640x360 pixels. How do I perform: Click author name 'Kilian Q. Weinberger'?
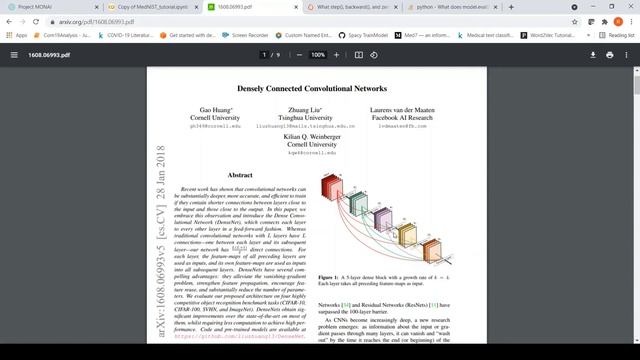pyautogui.click(x=312, y=137)
